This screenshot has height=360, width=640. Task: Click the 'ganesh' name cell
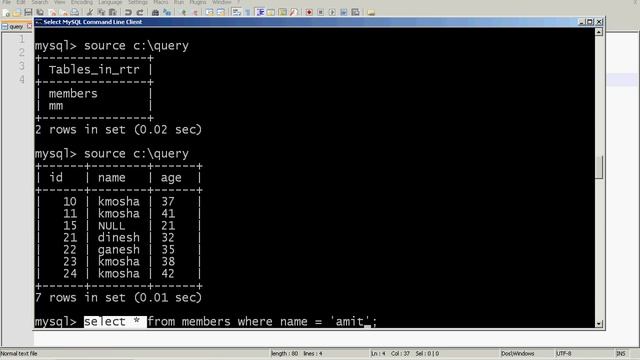tap(118, 250)
